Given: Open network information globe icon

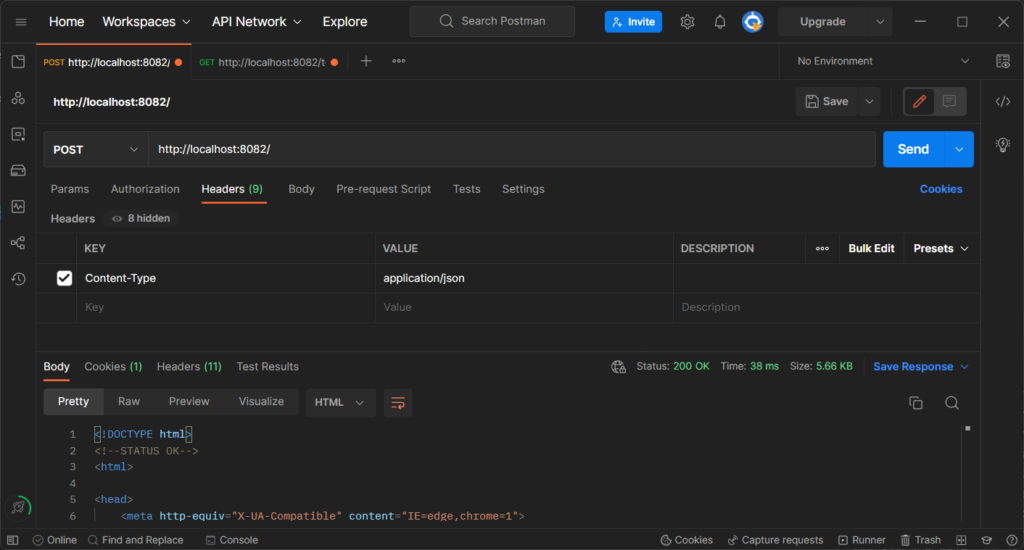Looking at the screenshot, I should click(x=618, y=366).
